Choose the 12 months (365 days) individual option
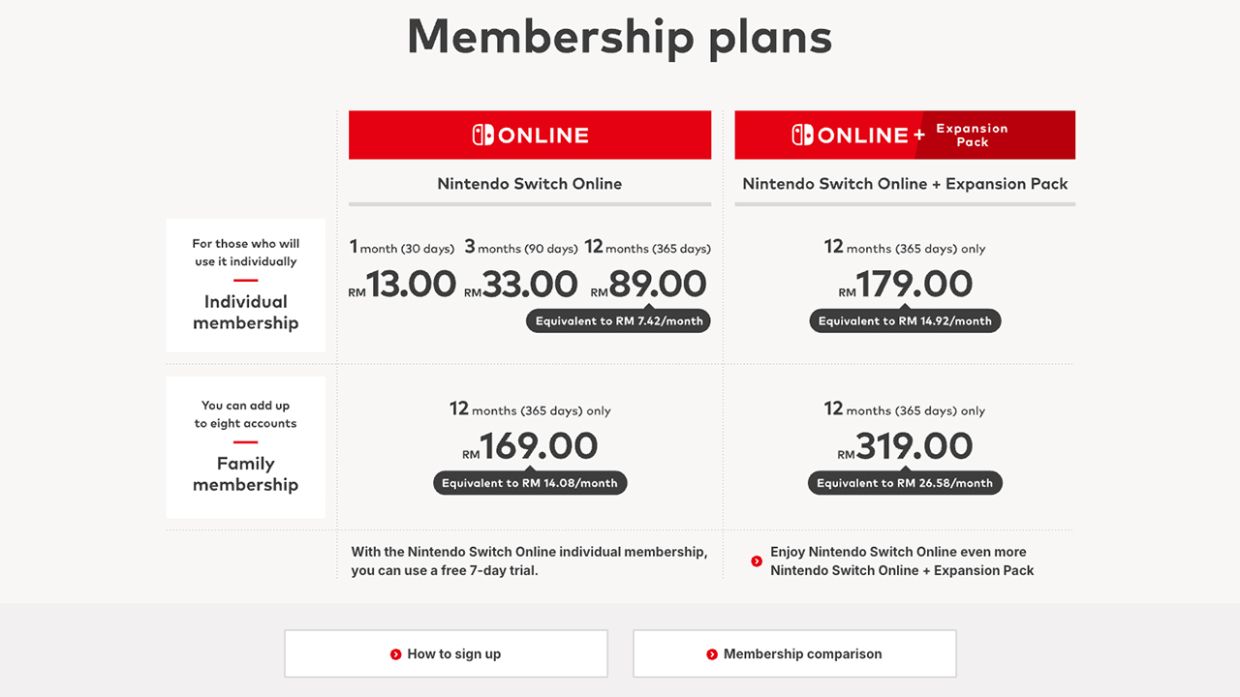 (651, 248)
